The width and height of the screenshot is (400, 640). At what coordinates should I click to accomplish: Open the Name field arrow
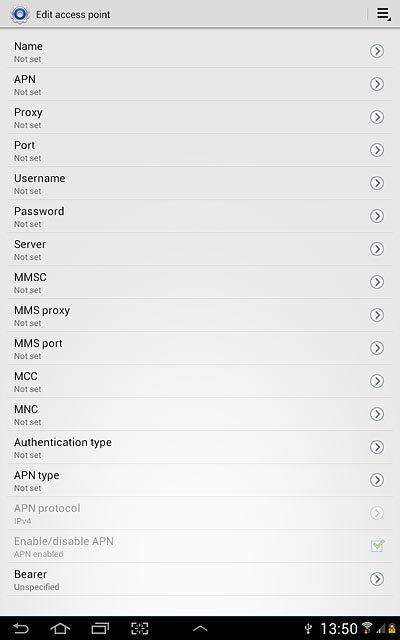click(377, 51)
